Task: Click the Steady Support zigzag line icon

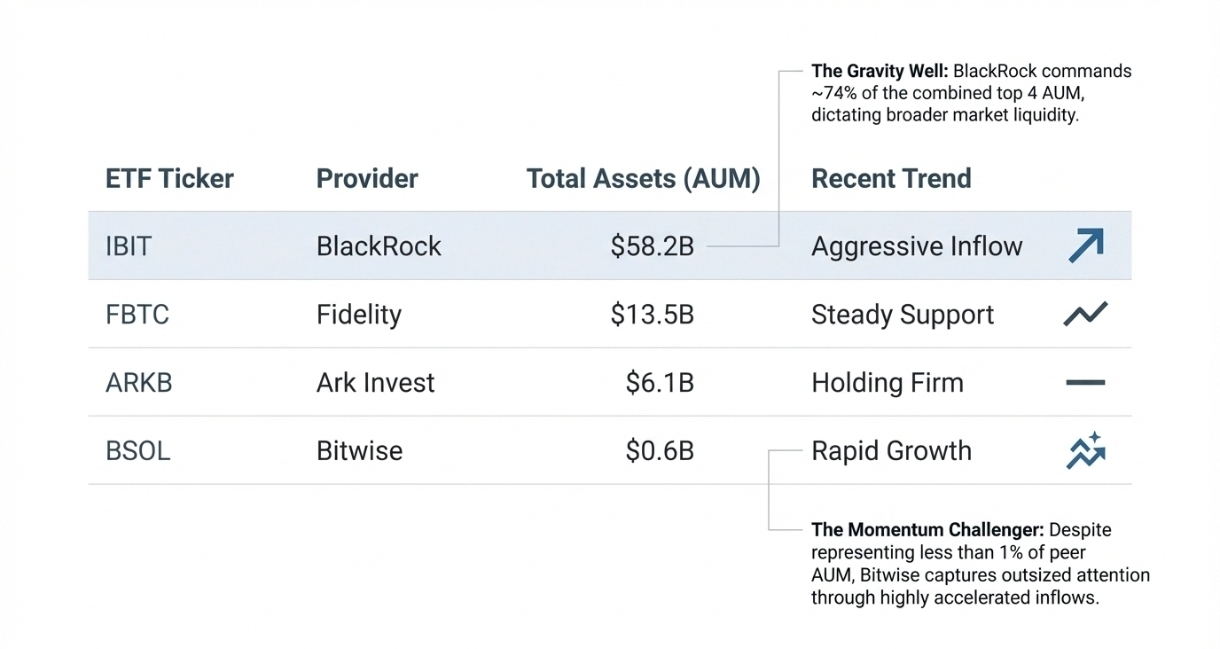Action: pyautogui.click(x=1085, y=314)
